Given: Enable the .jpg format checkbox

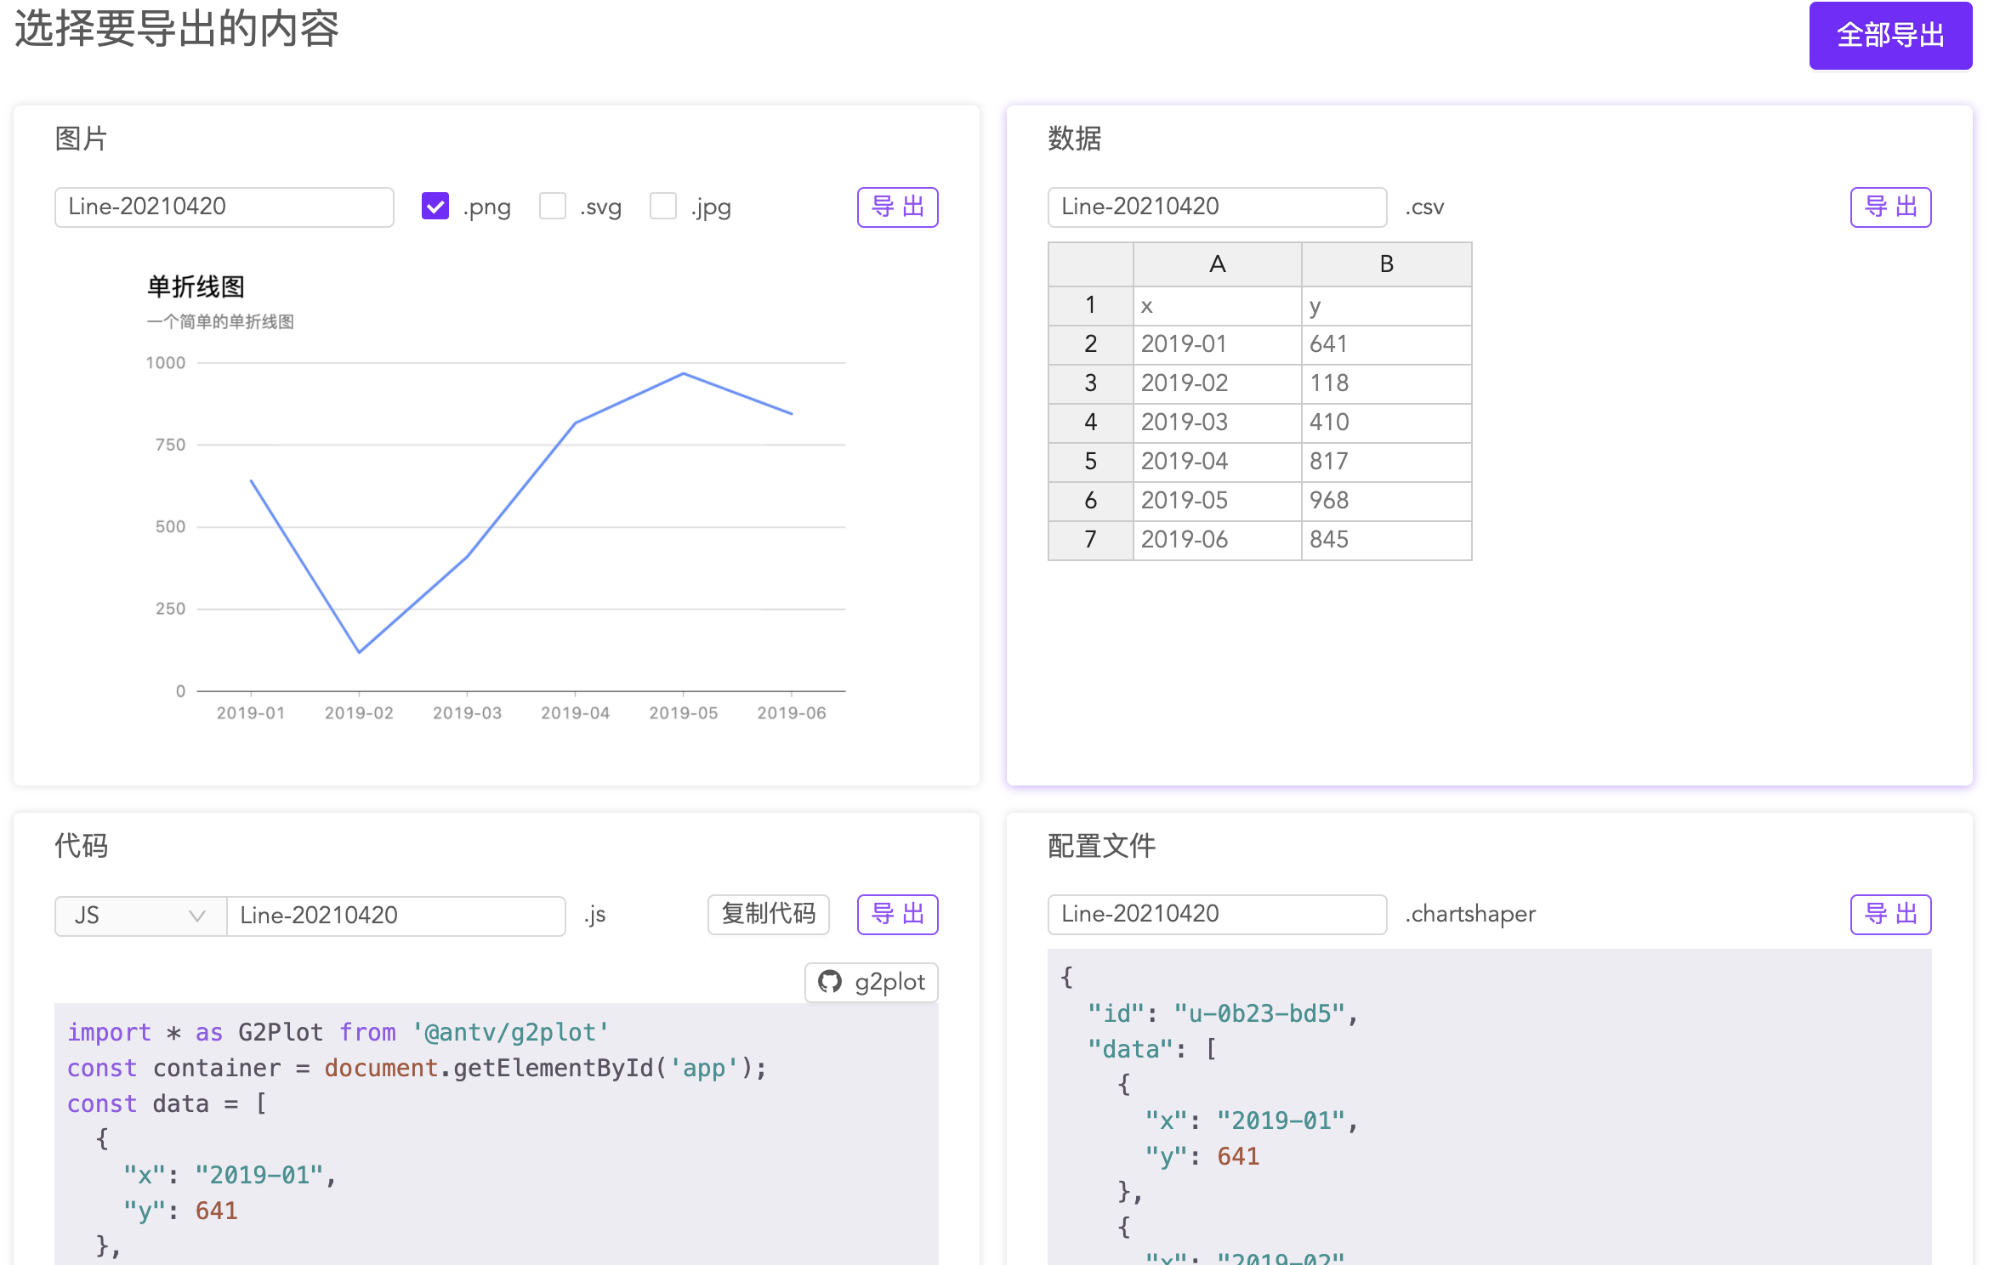Looking at the screenshot, I should (663, 206).
